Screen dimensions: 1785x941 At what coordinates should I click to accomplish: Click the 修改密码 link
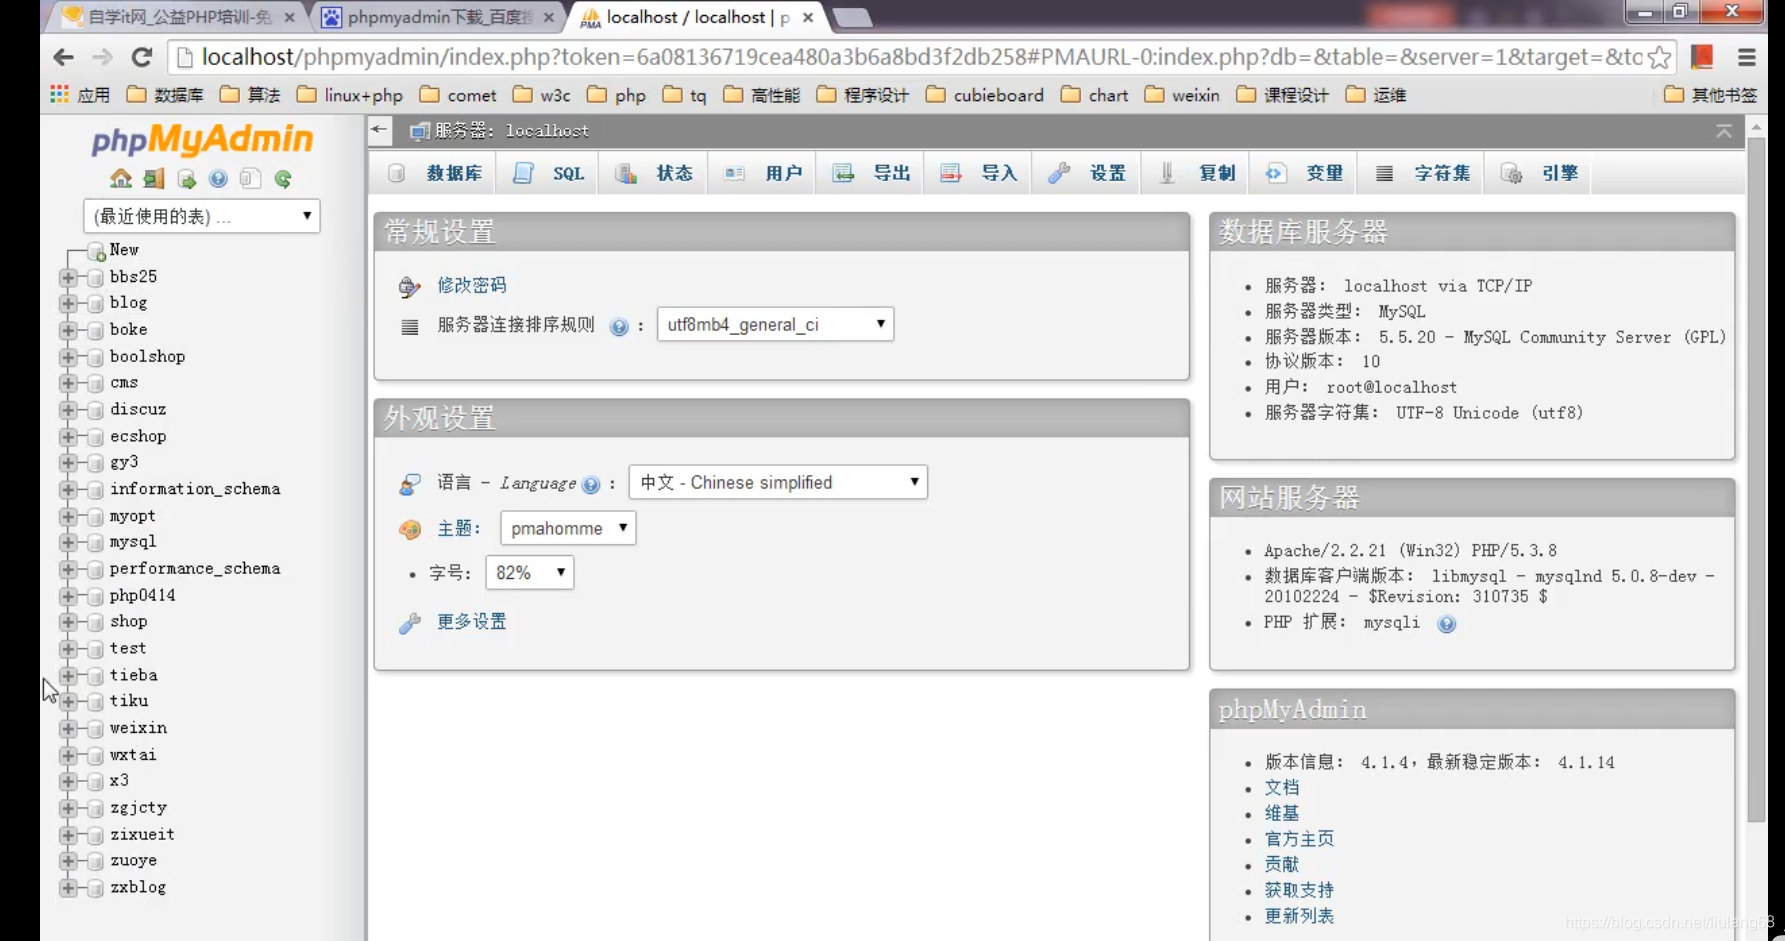472,285
